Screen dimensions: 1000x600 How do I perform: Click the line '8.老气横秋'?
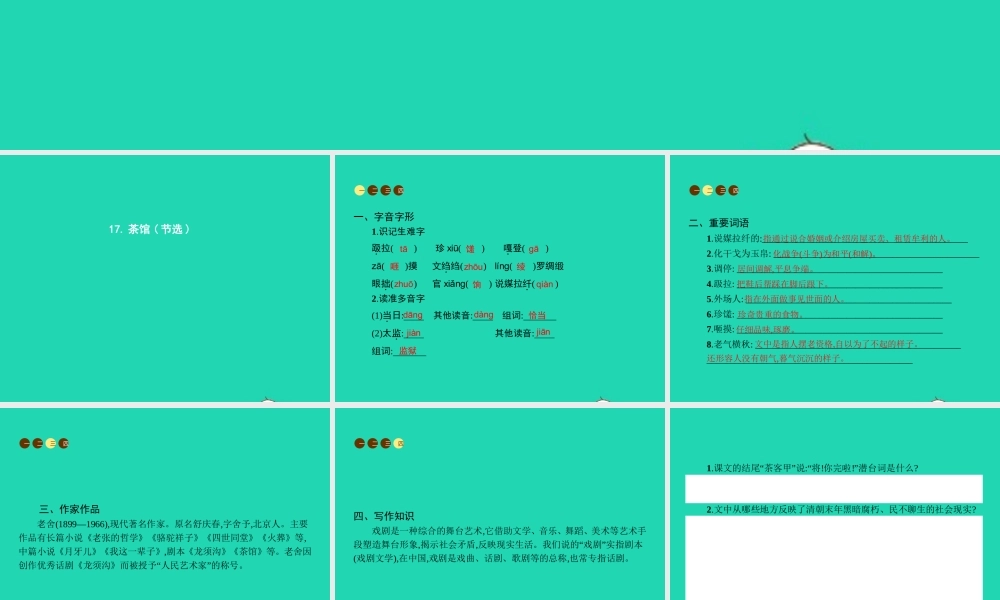click(x=833, y=351)
